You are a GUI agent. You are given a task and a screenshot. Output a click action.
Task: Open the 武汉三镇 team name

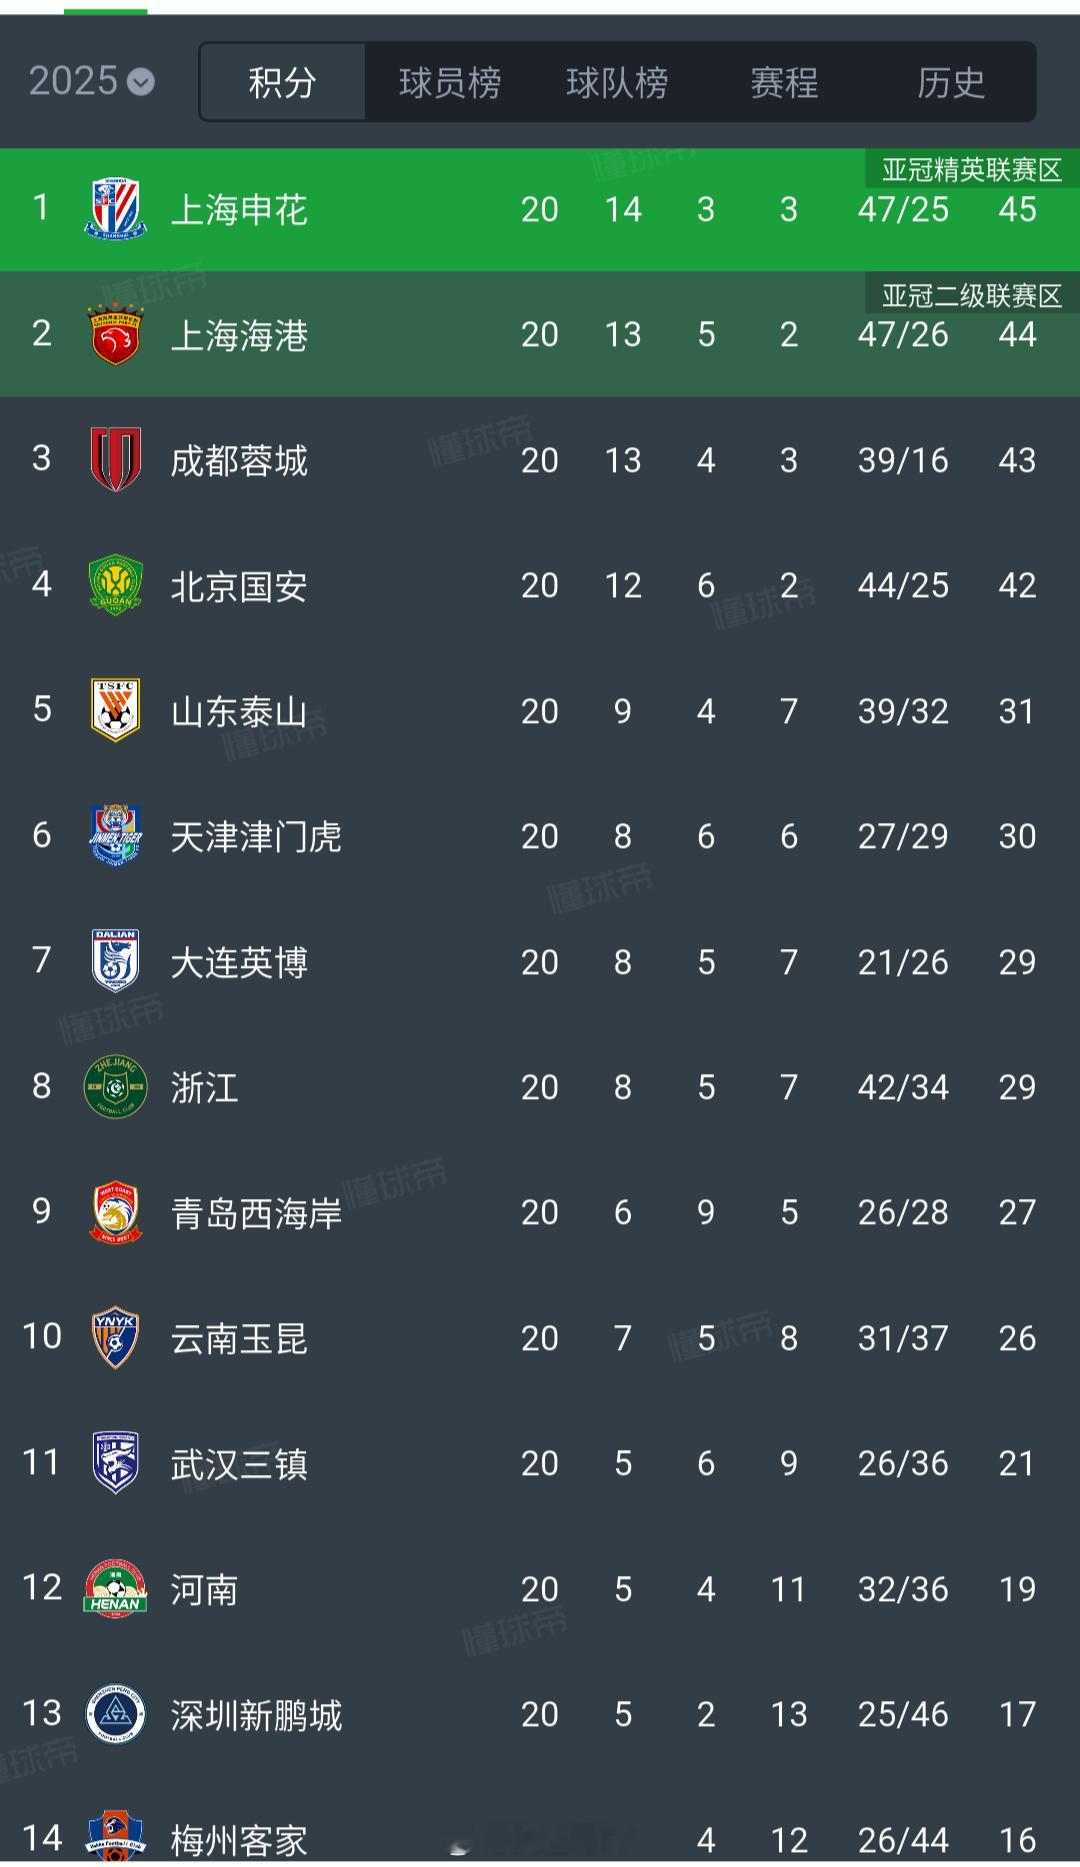pos(239,1464)
